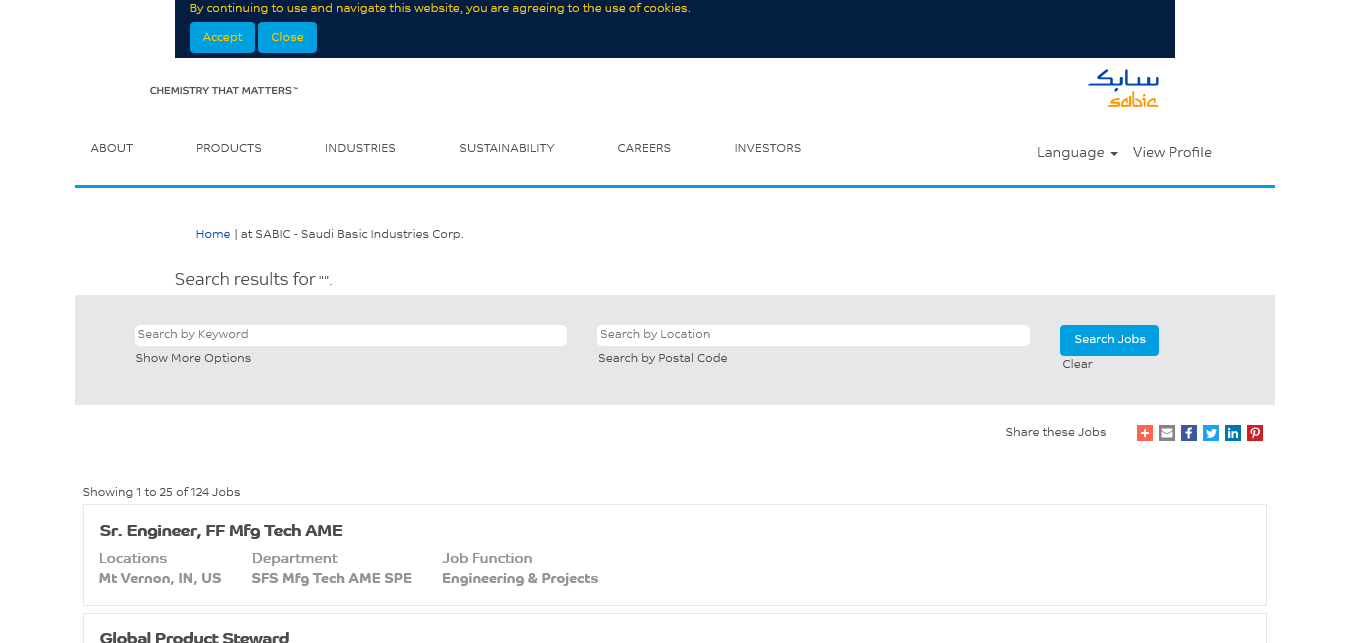Open the Sustainability menu
The height and width of the screenshot is (643, 1366).
506,149
